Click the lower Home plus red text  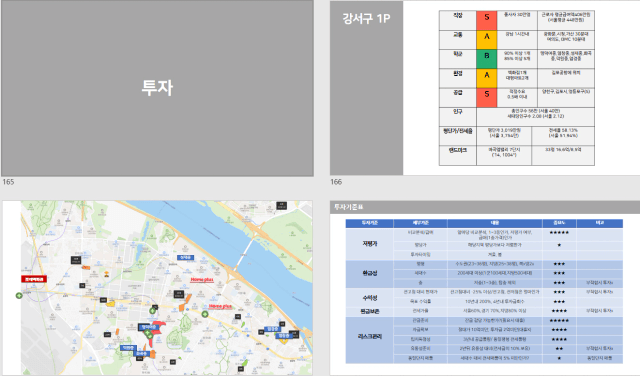tap(220, 306)
